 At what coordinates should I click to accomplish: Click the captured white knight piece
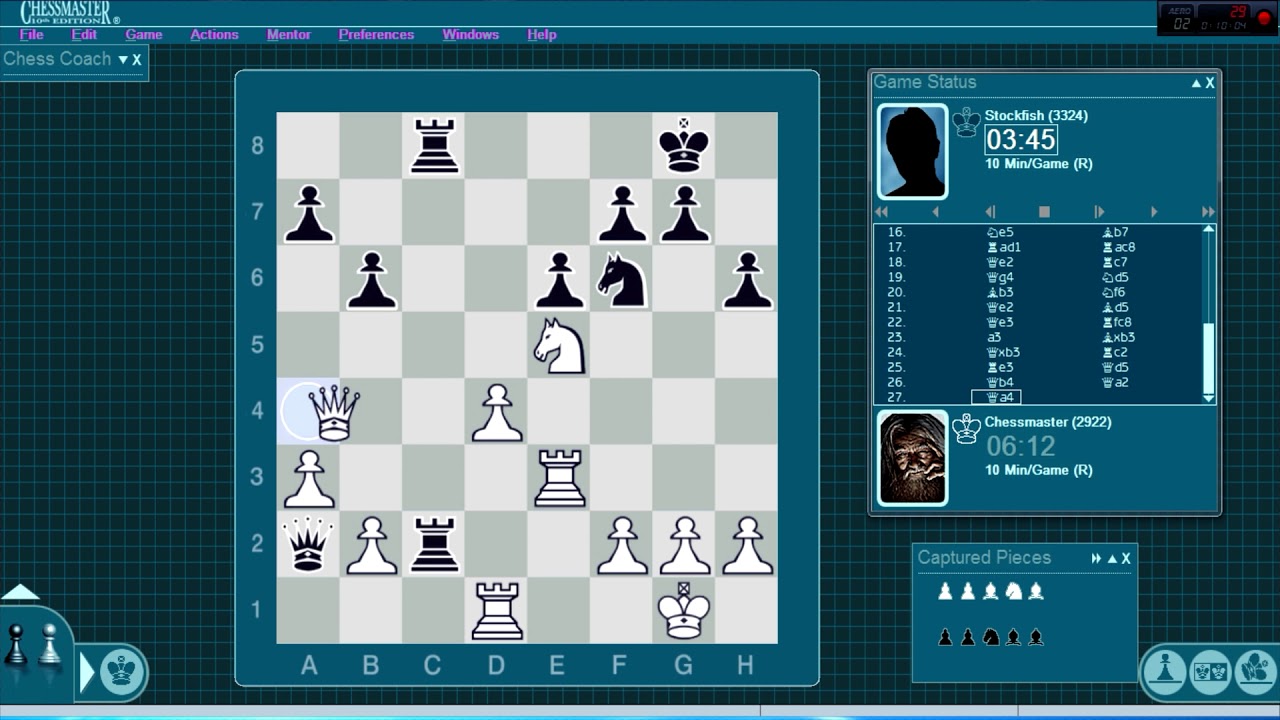click(1013, 591)
